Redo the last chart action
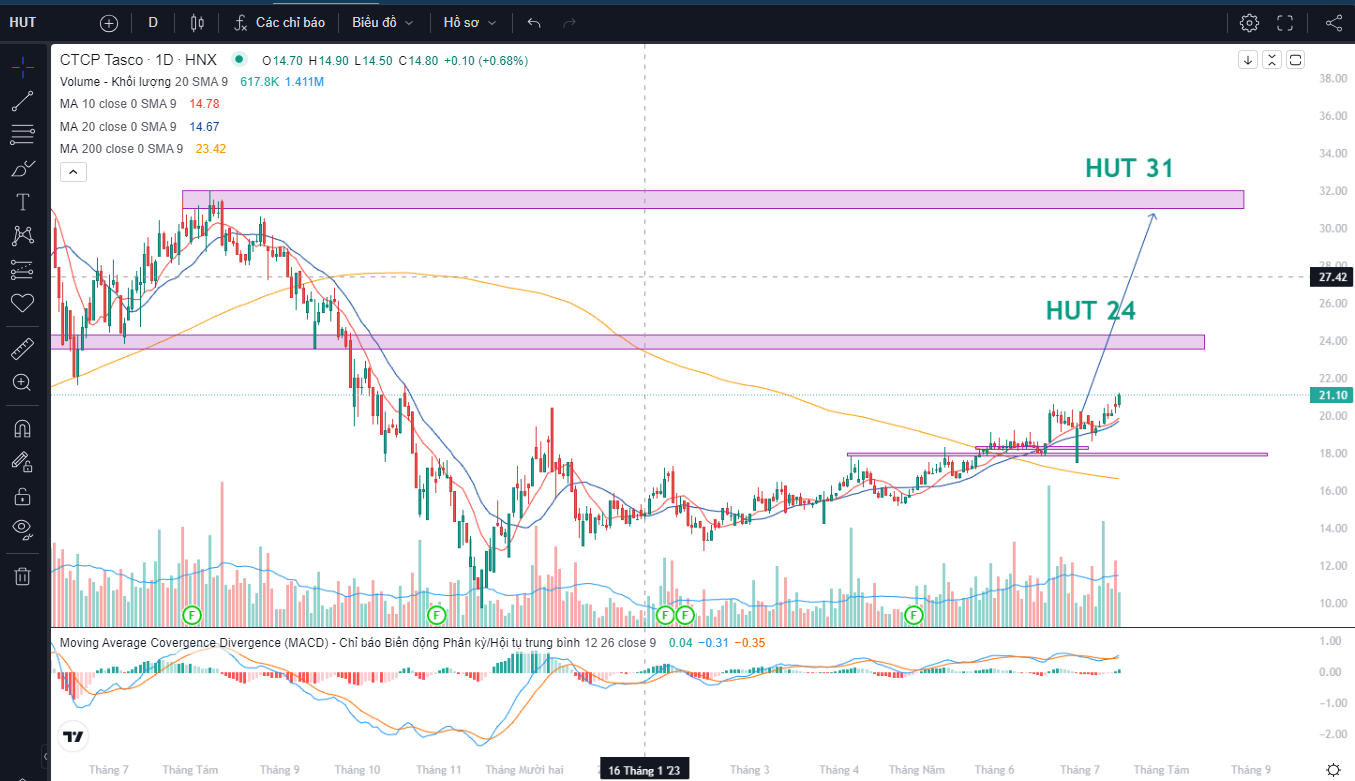1355x781 pixels. pos(569,22)
